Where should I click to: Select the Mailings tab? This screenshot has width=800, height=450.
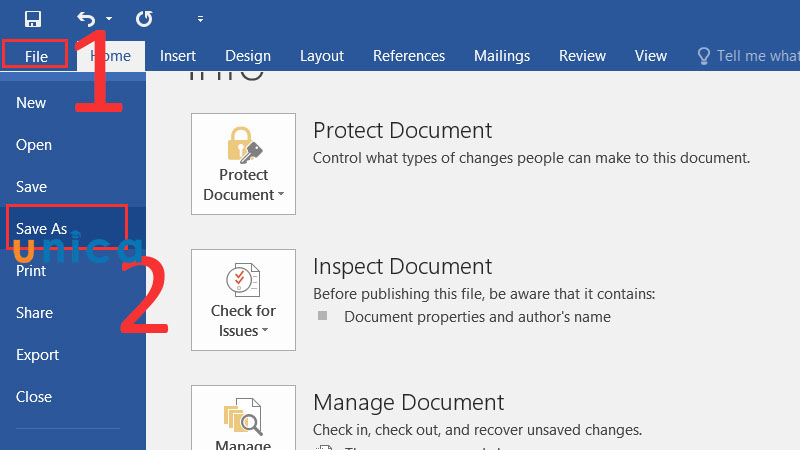click(502, 56)
